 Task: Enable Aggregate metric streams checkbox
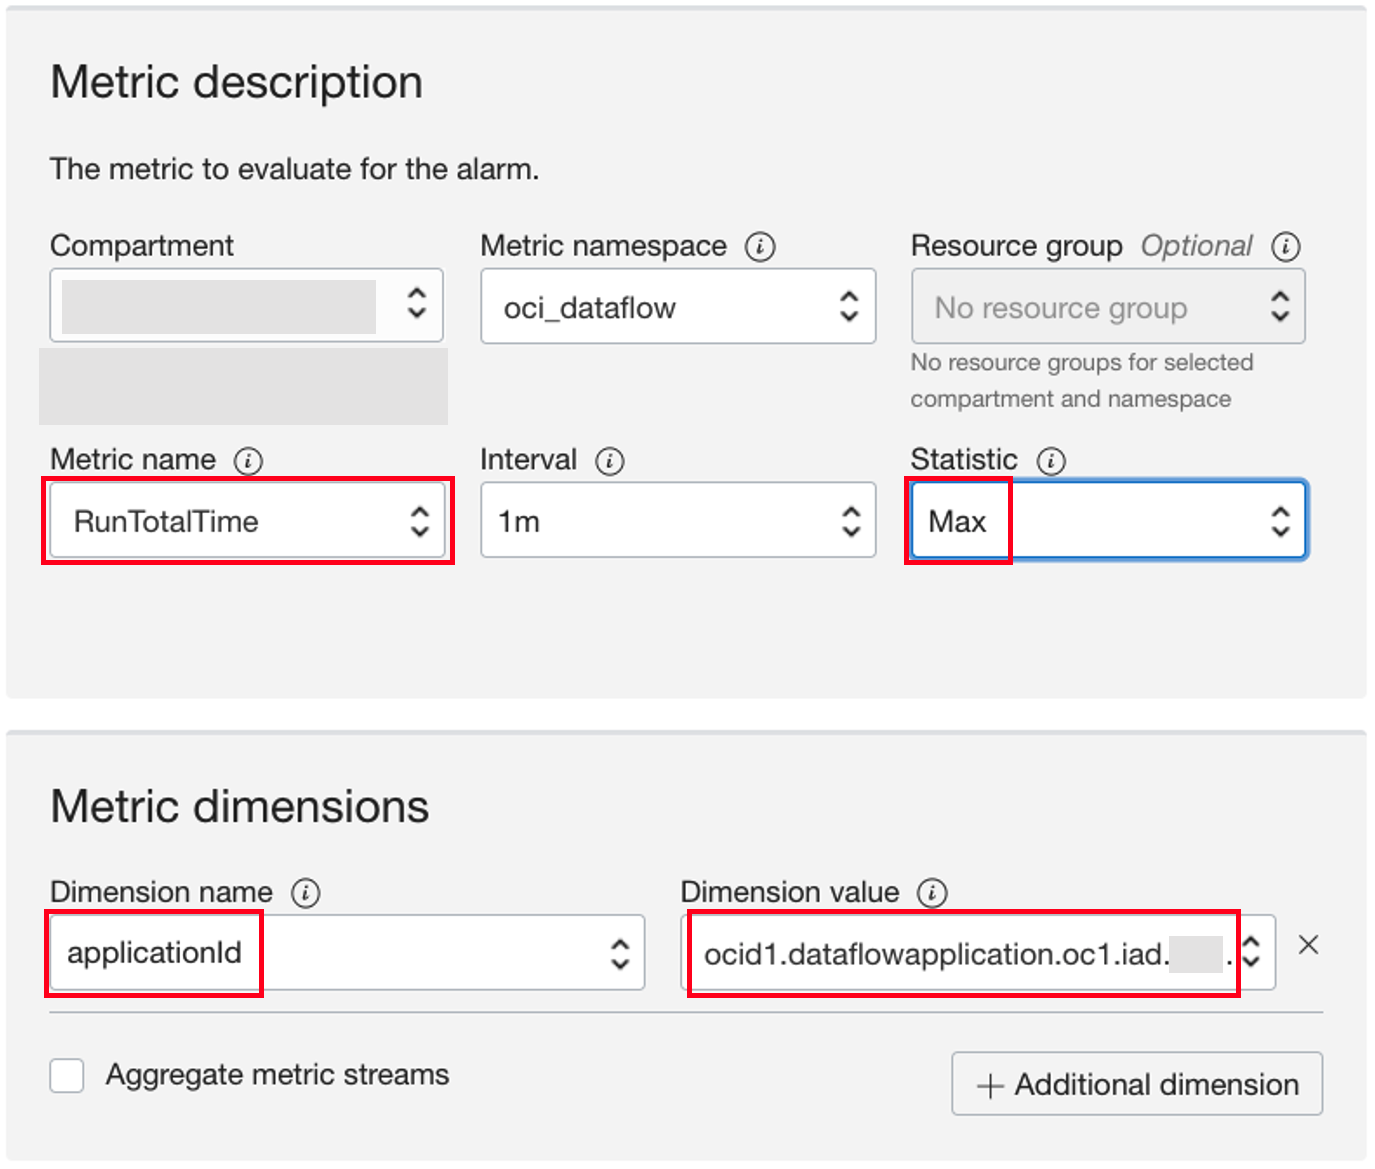[x=67, y=1076]
